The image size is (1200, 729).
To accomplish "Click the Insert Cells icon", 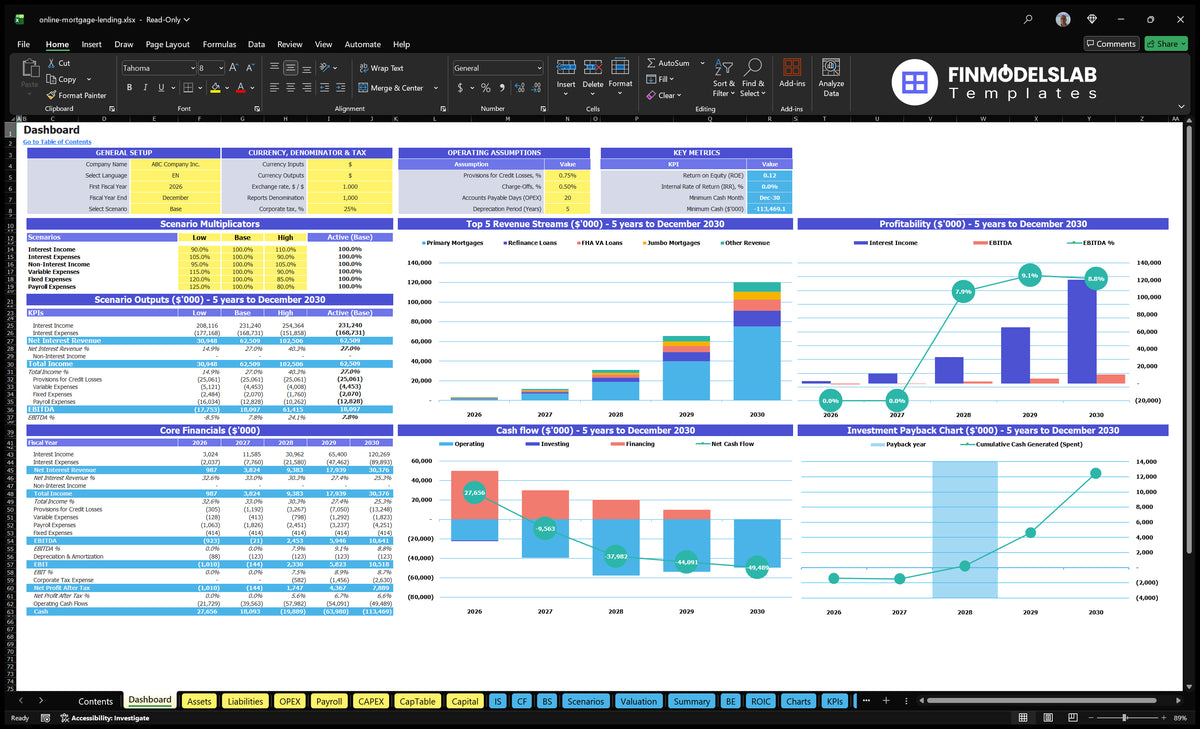I will tap(566, 68).
